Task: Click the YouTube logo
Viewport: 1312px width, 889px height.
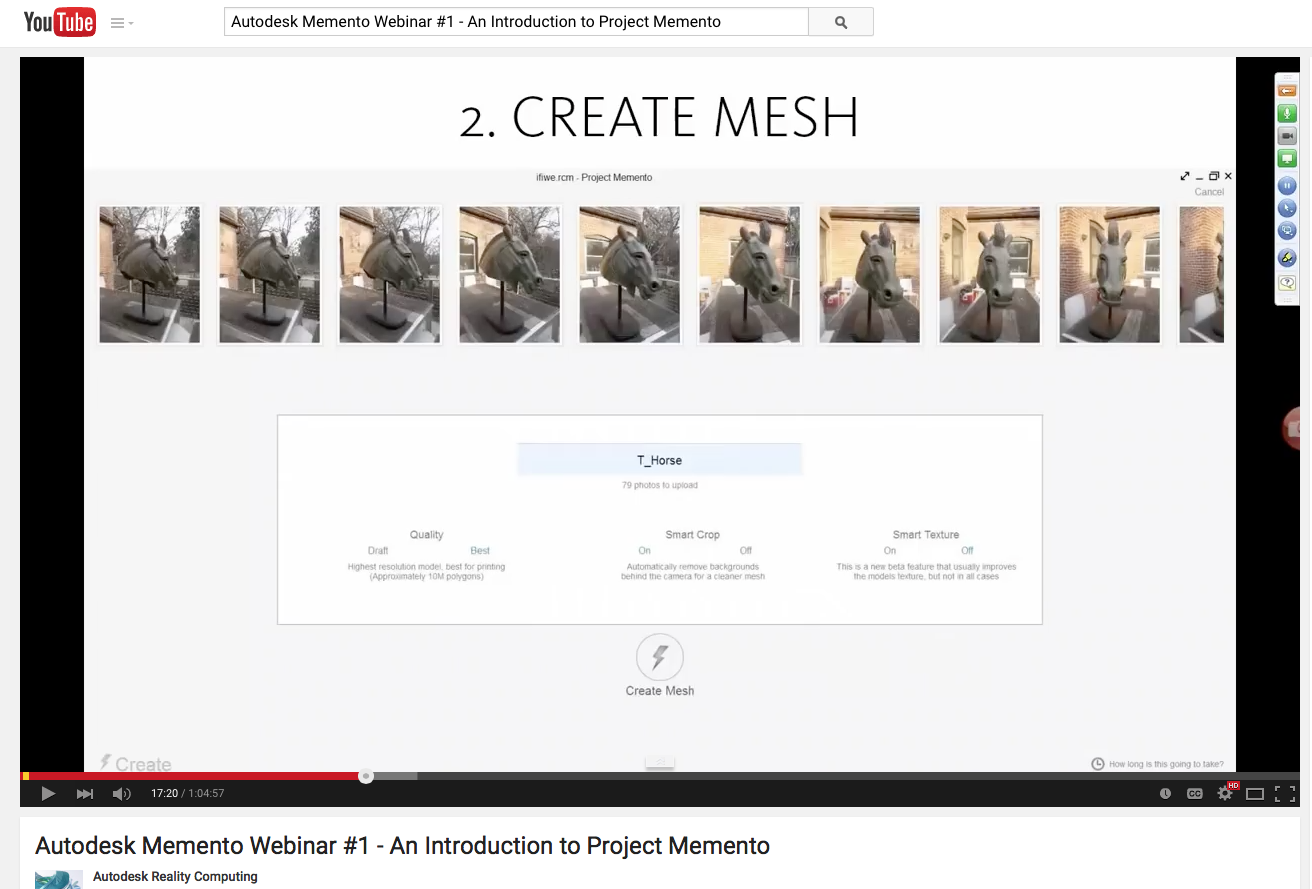Action: (x=59, y=22)
